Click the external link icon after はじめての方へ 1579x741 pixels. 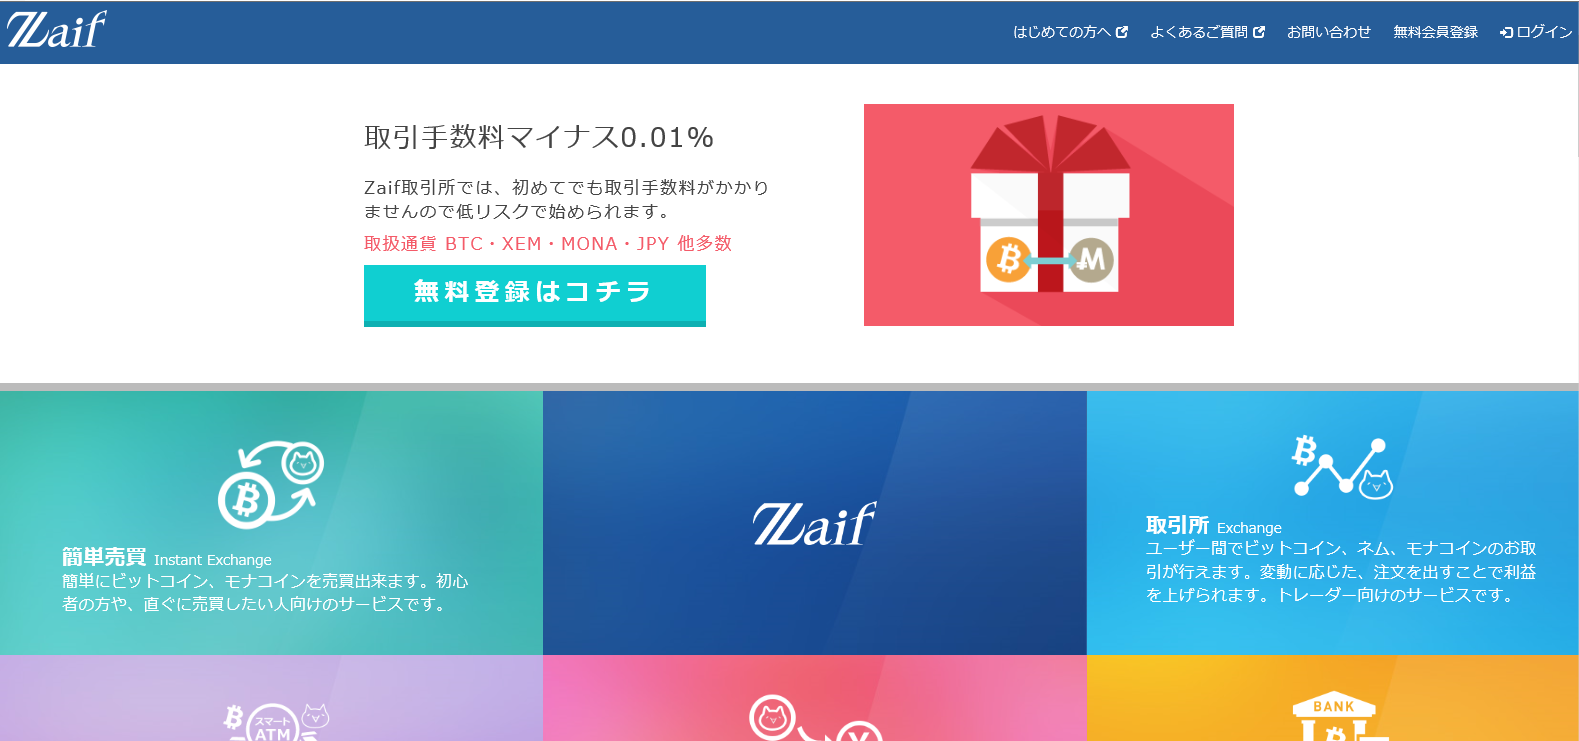point(1122,32)
